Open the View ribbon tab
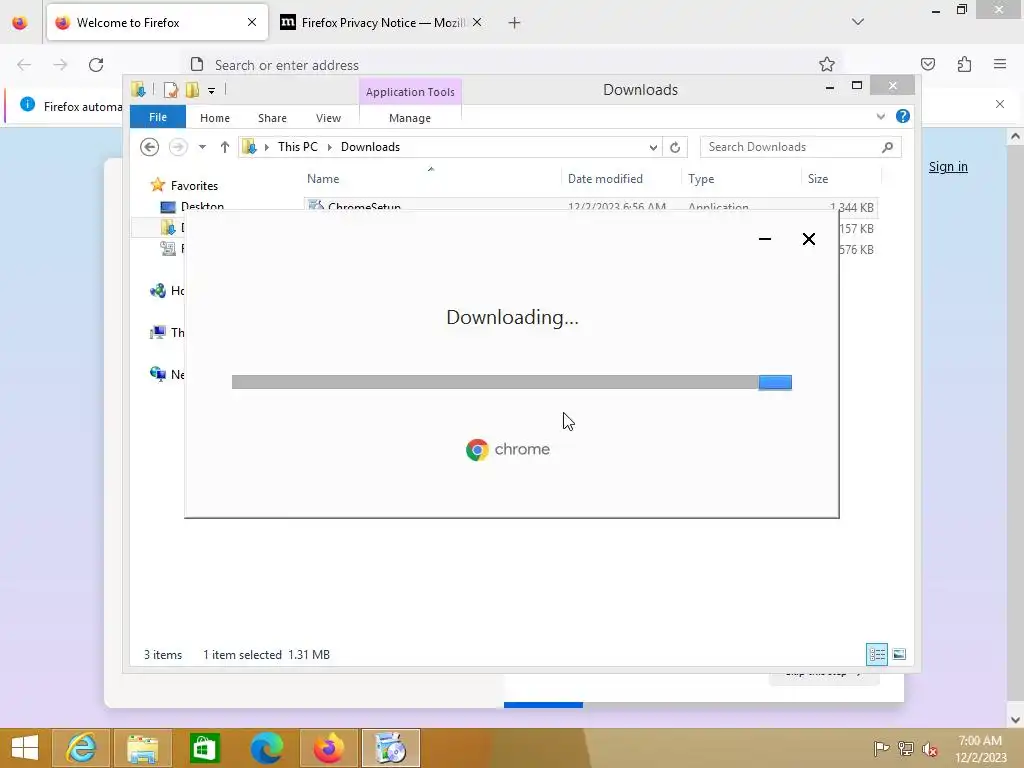This screenshot has width=1024, height=768. click(328, 118)
